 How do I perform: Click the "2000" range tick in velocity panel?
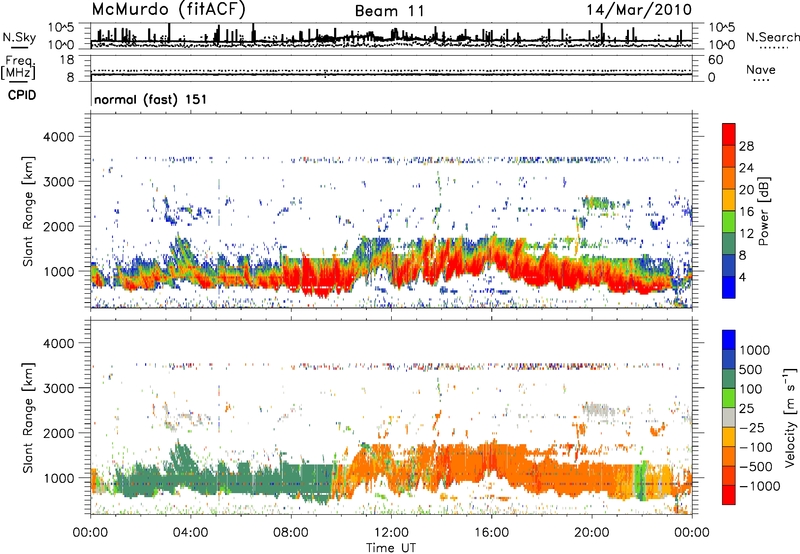click(58, 433)
